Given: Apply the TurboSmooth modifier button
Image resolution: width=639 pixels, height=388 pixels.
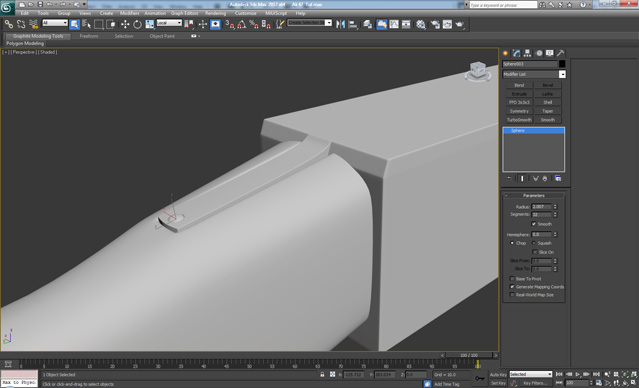Looking at the screenshot, I should click(519, 120).
